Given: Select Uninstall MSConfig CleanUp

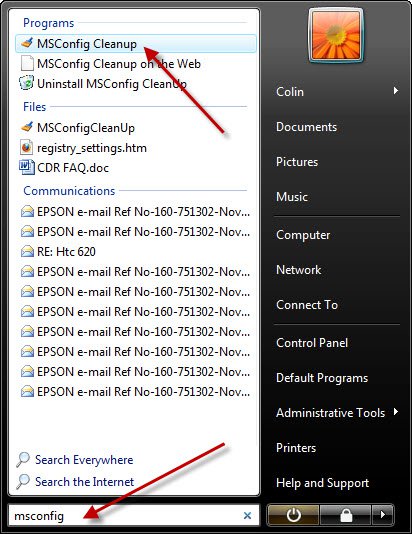Looking at the screenshot, I should tap(112, 84).
